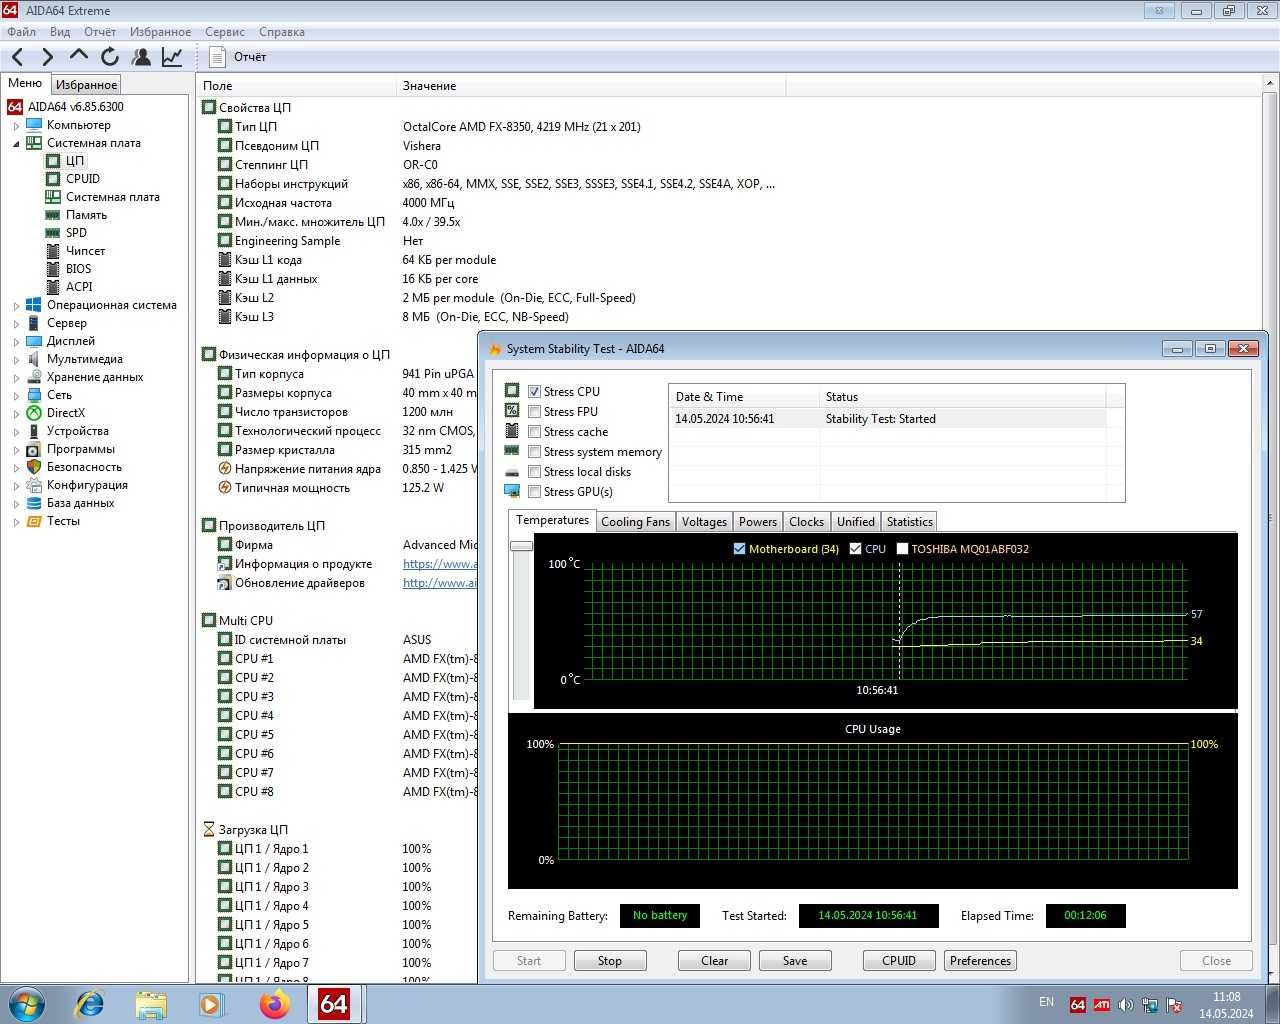This screenshot has width=1280, height=1024.
Task: Open the Windows Start orb
Action: pyautogui.click(x=27, y=1004)
